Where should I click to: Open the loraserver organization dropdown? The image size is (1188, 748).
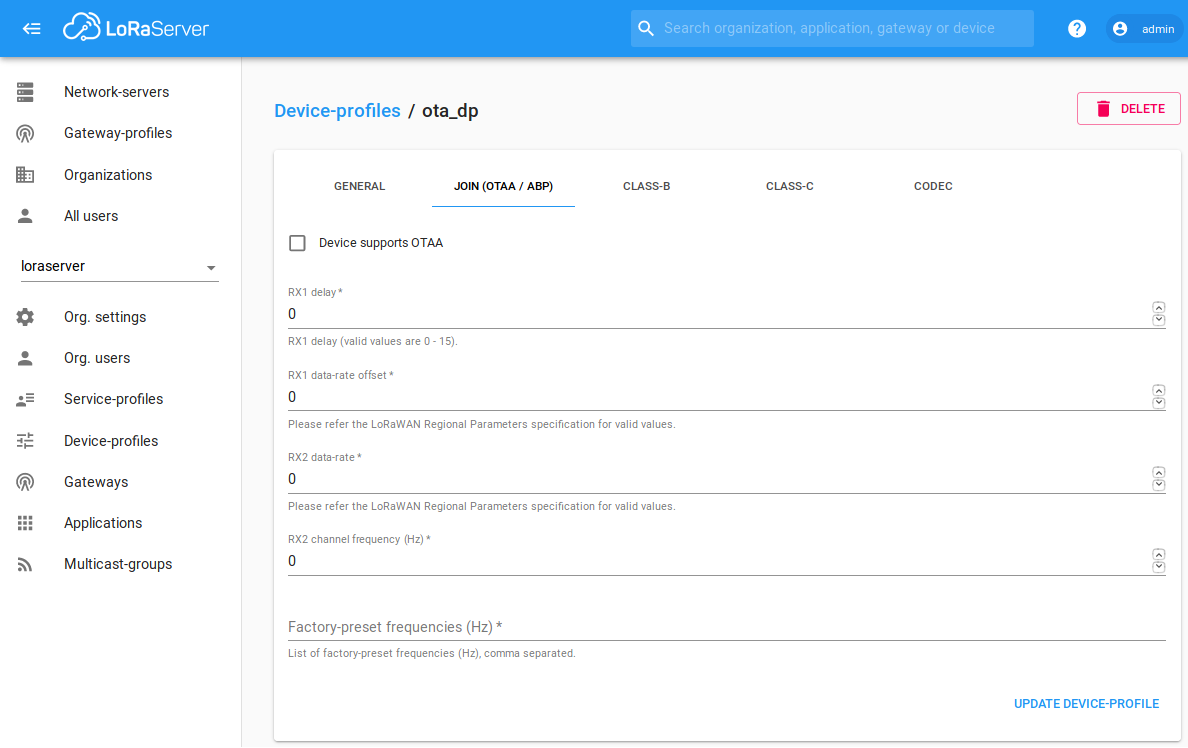click(210, 267)
